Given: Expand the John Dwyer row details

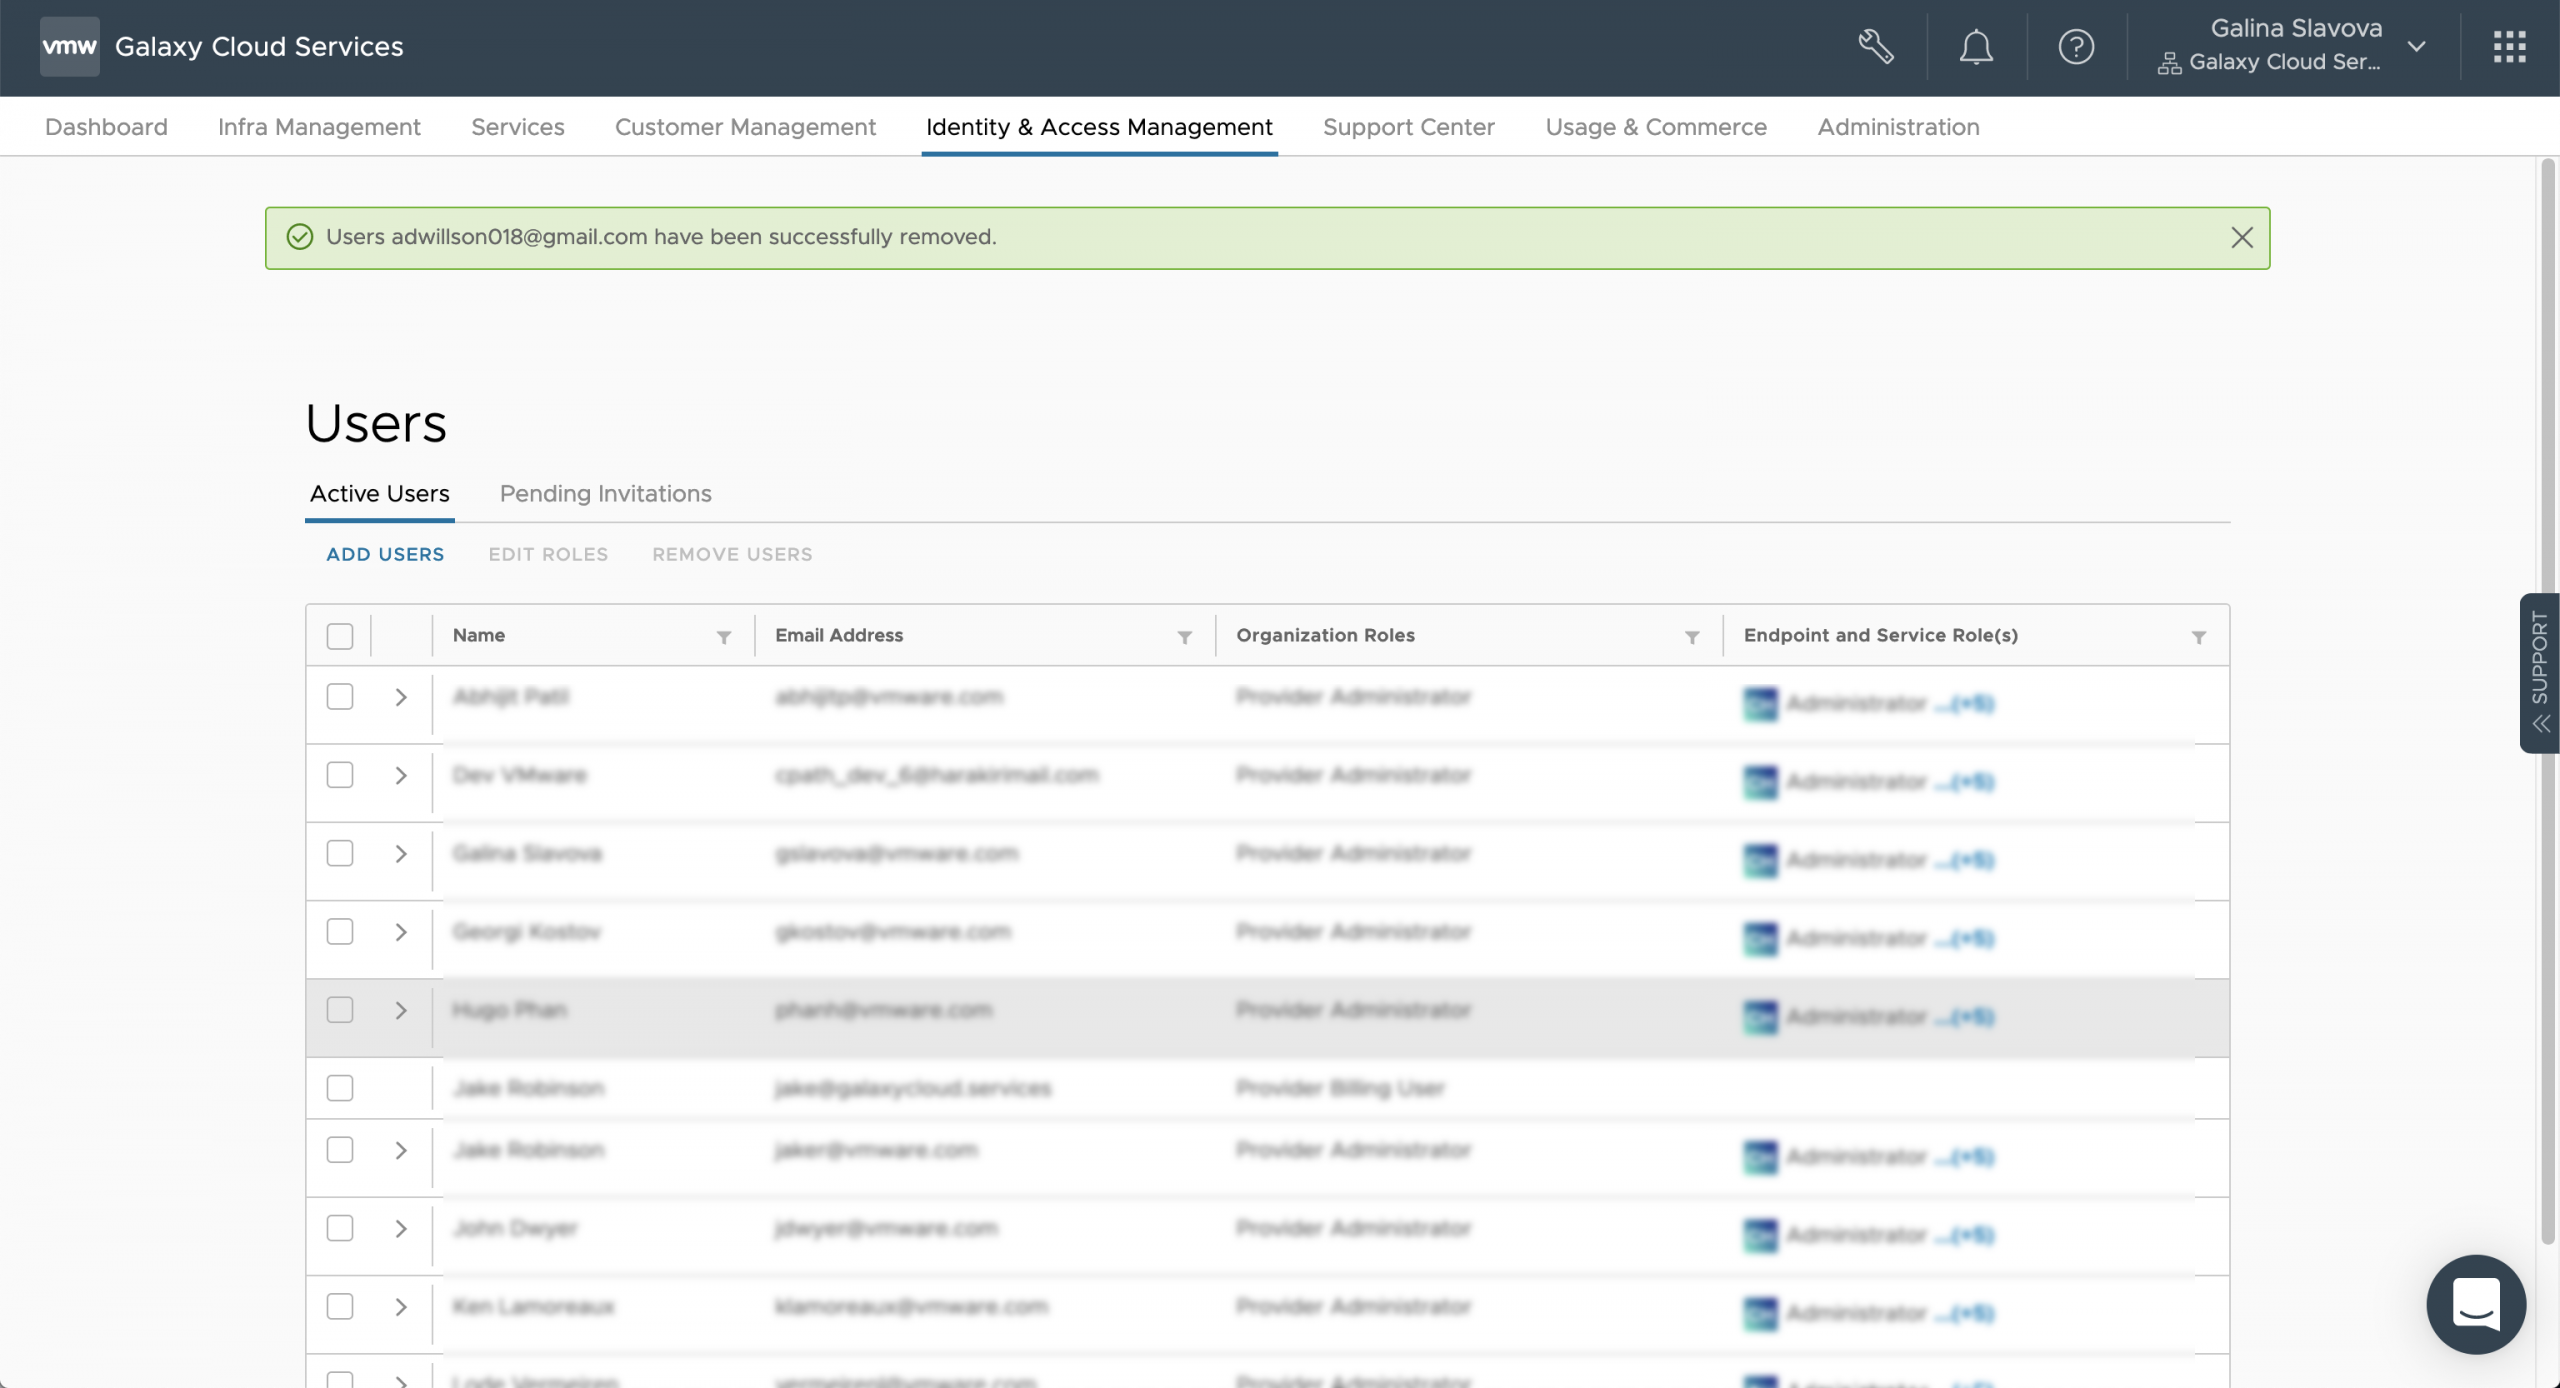Looking at the screenshot, I should point(401,1229).
